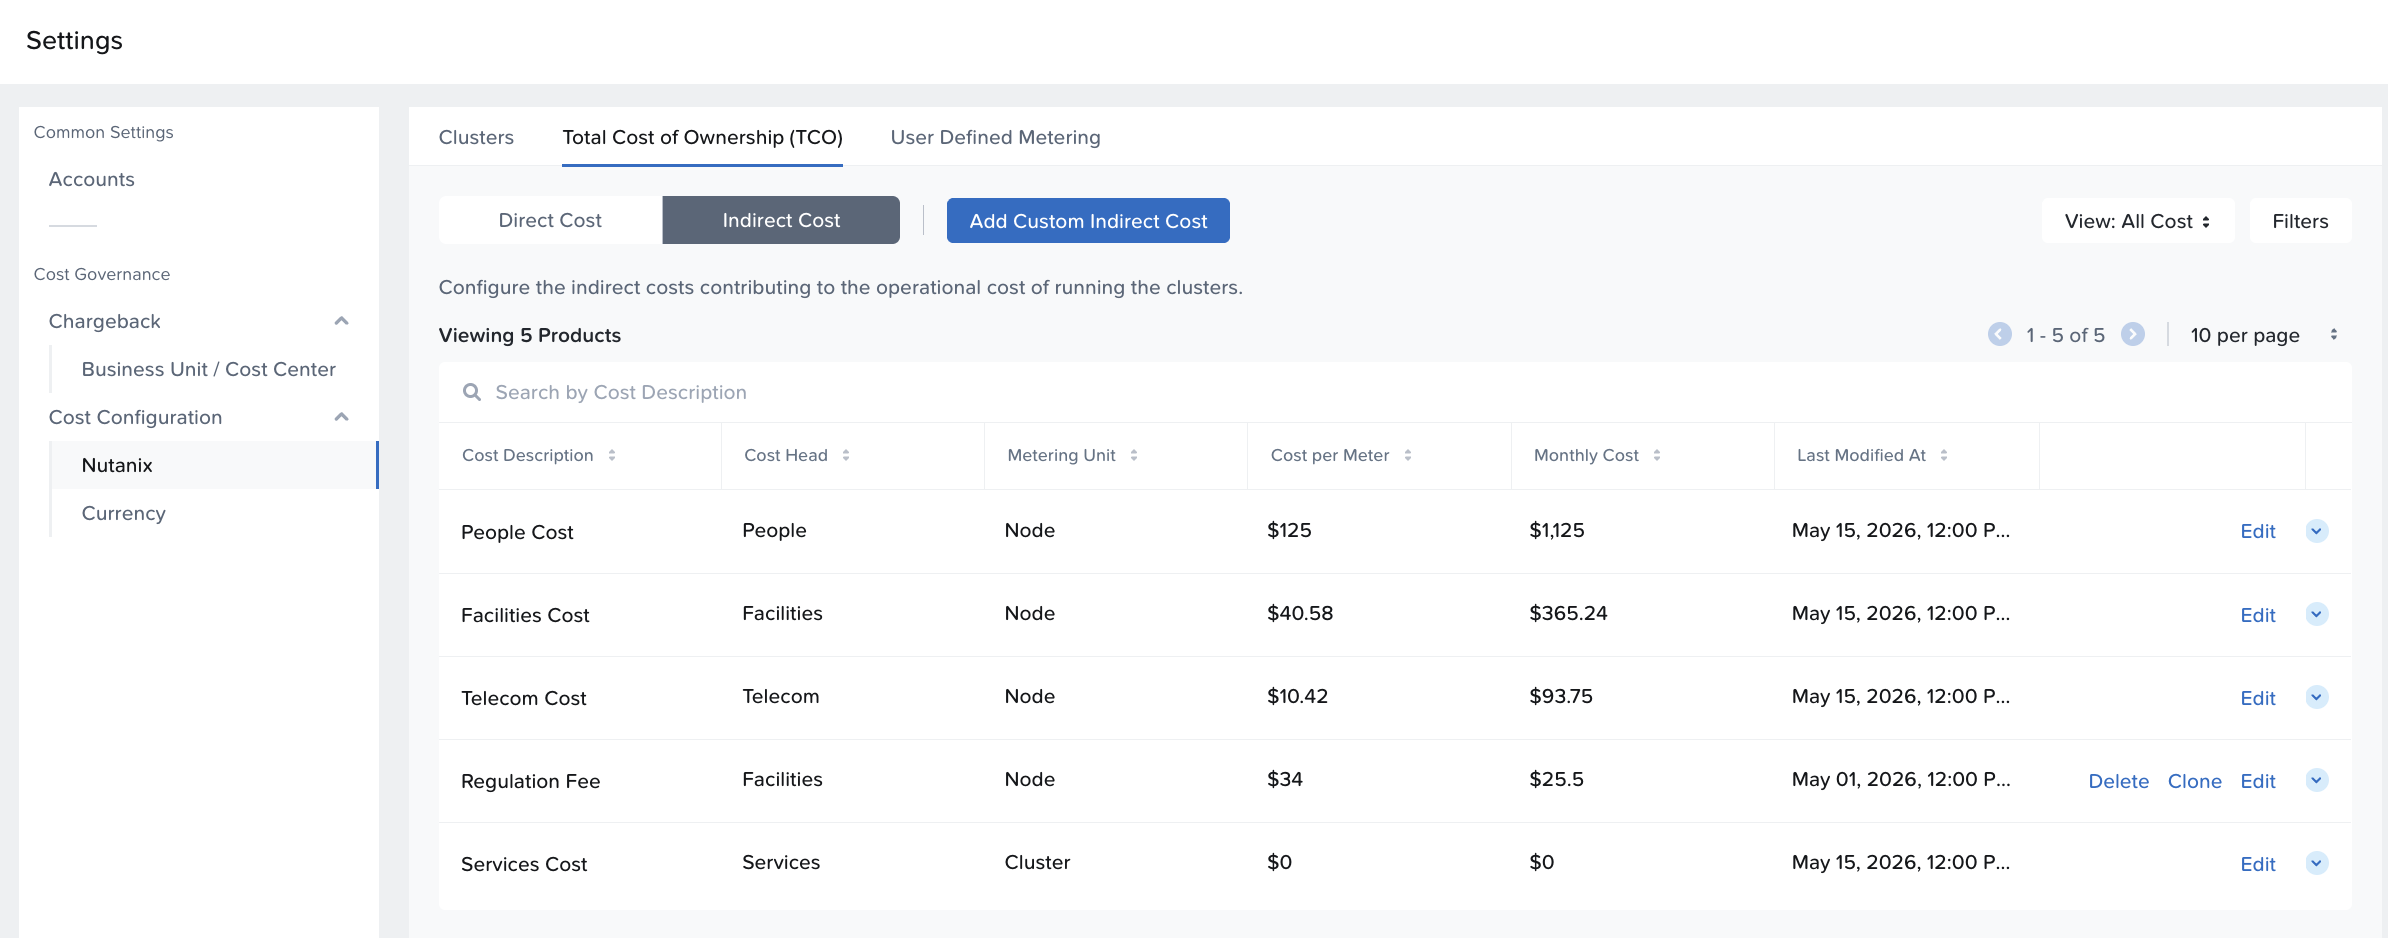This screenshot has height=938, width=2388.
Task: Go to previous page arrow
Action: (x=1999, y=334)
